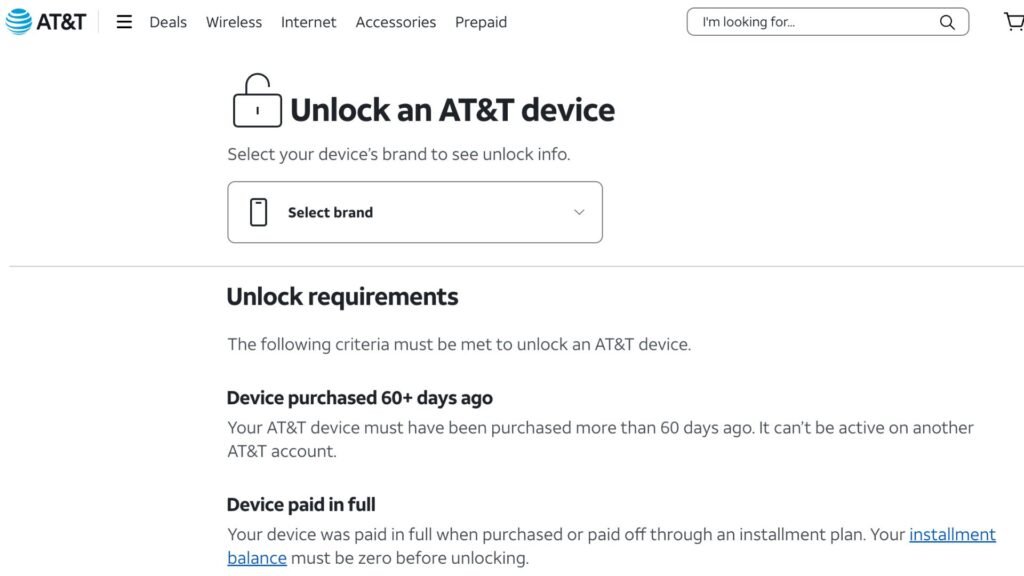Expand the brand selector via its chevron arrow
The height and width of the screenshot is (576, 1024).
coord(578,212)
